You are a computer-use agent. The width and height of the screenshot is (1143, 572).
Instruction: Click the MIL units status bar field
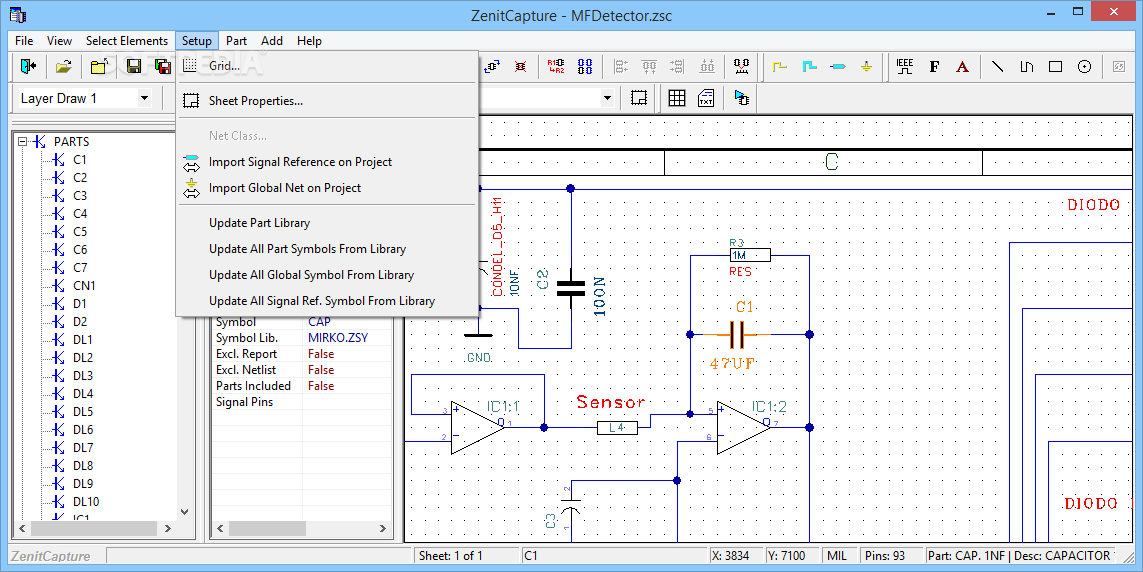click(837, 556)
